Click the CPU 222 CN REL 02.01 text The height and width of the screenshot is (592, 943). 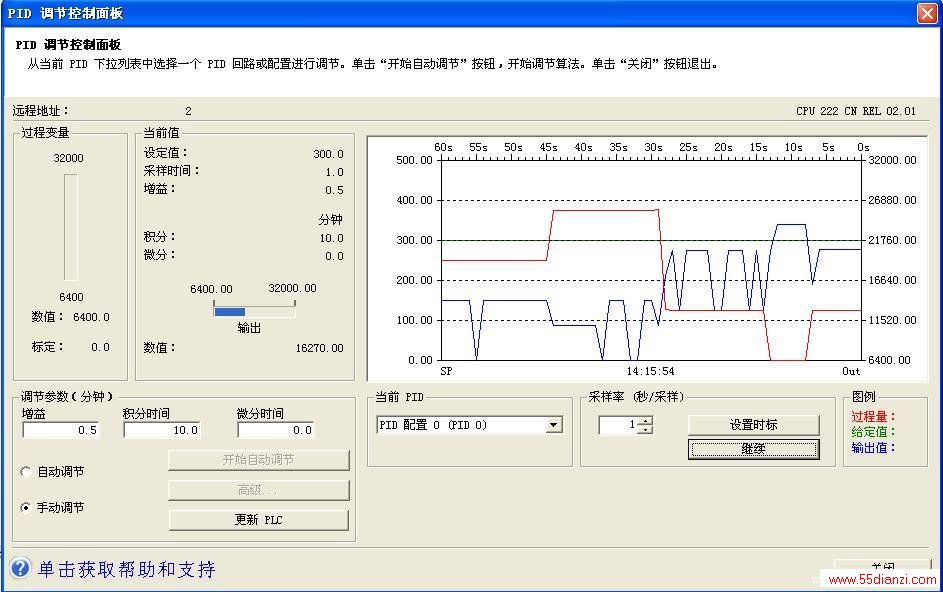tap(856, 111)
